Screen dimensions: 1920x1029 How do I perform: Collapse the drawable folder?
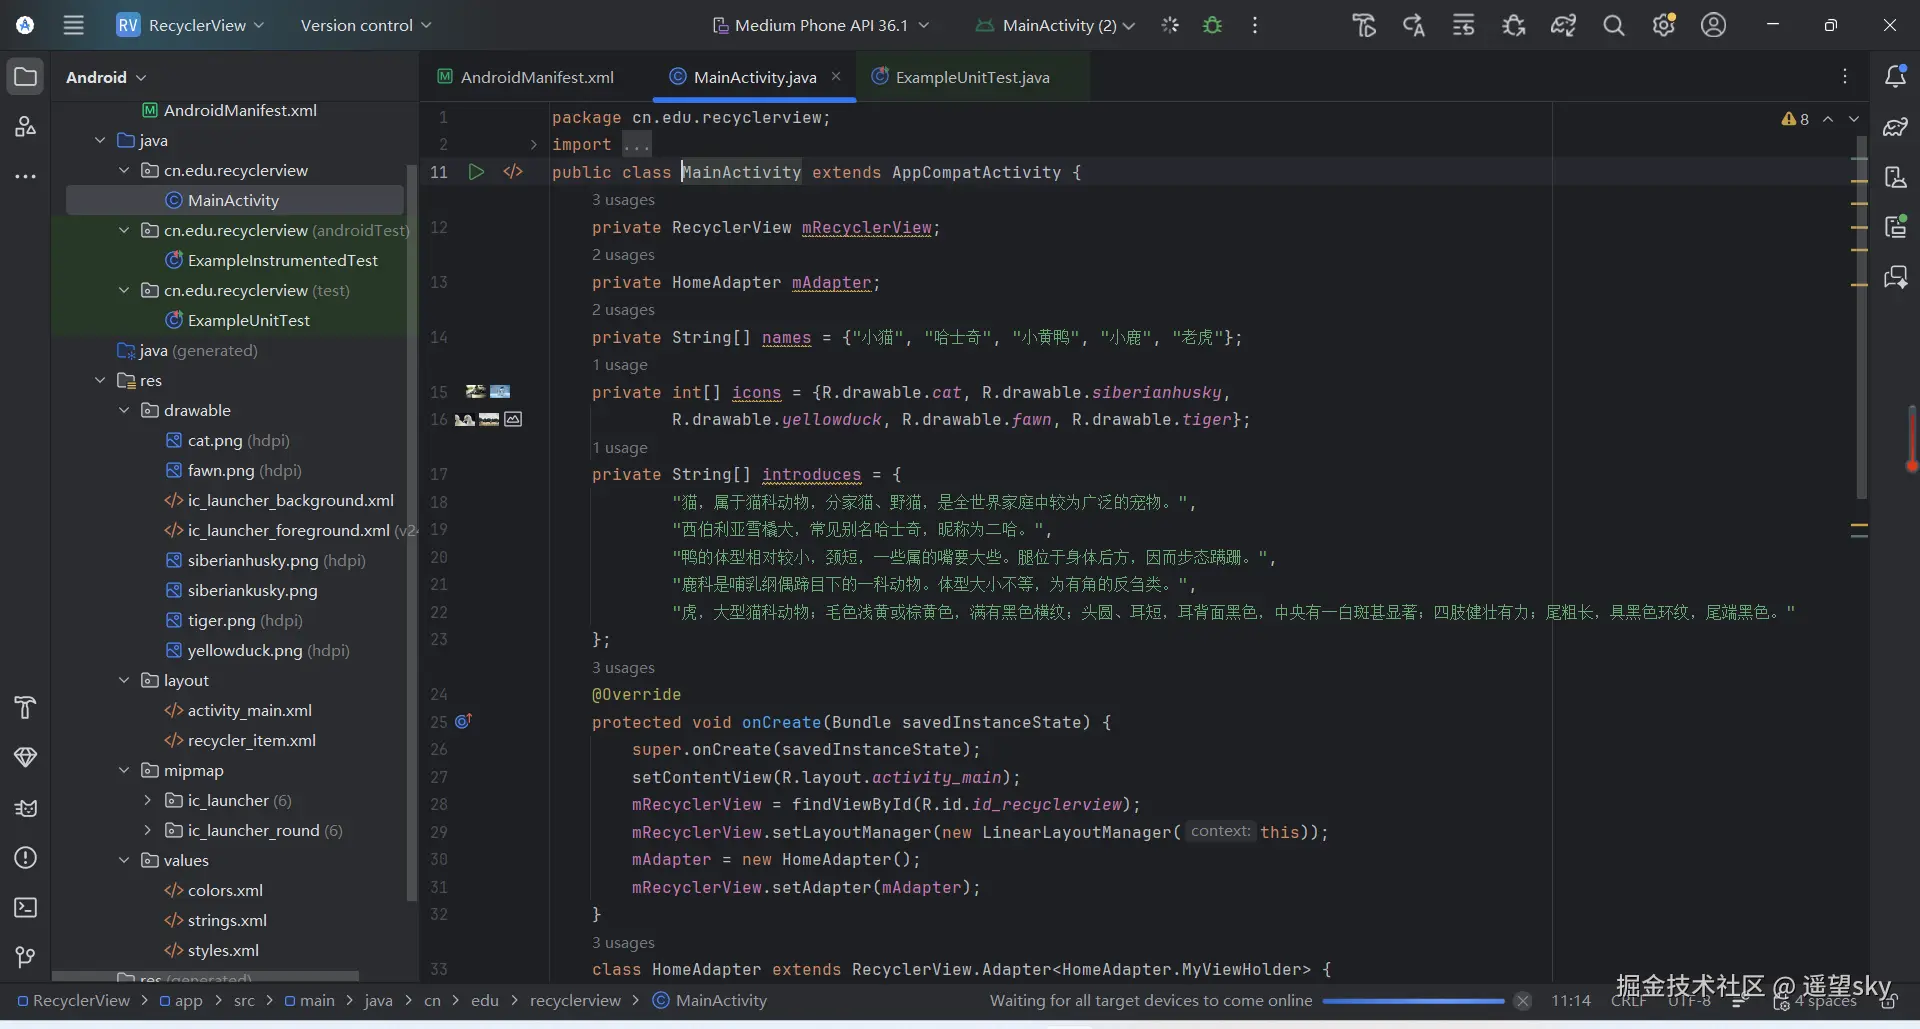[124, 411]
